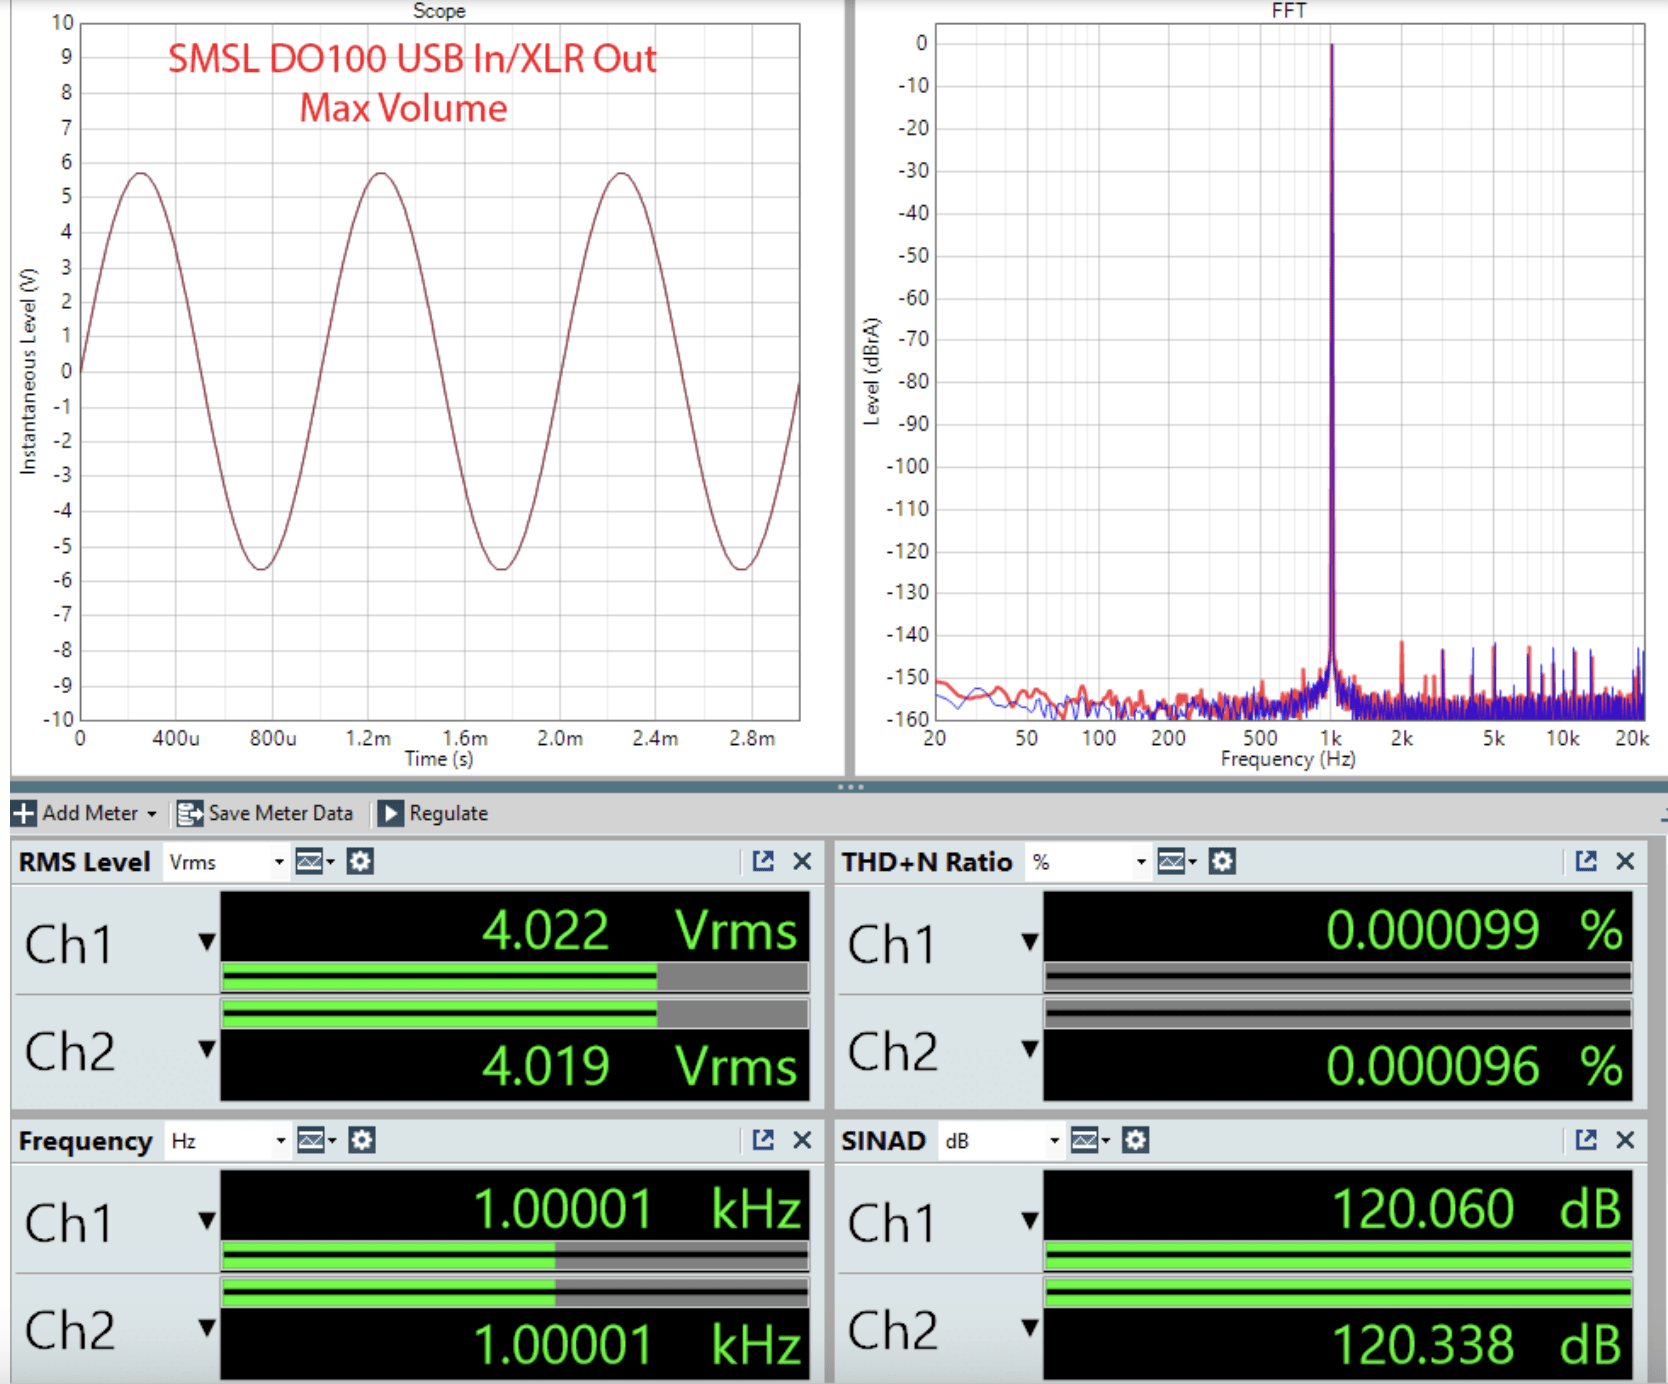Click the SMSL DO100 red annotation text
This screenshot has width=1668, height=1384.
(410, 83)
